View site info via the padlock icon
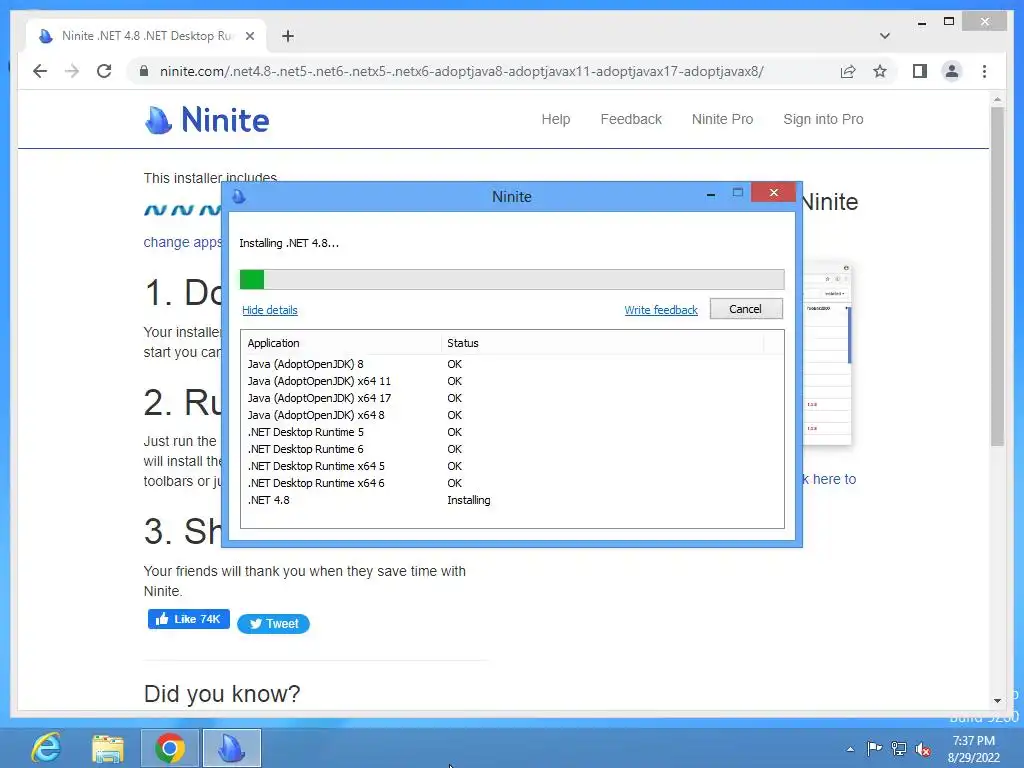 [144, 71]
